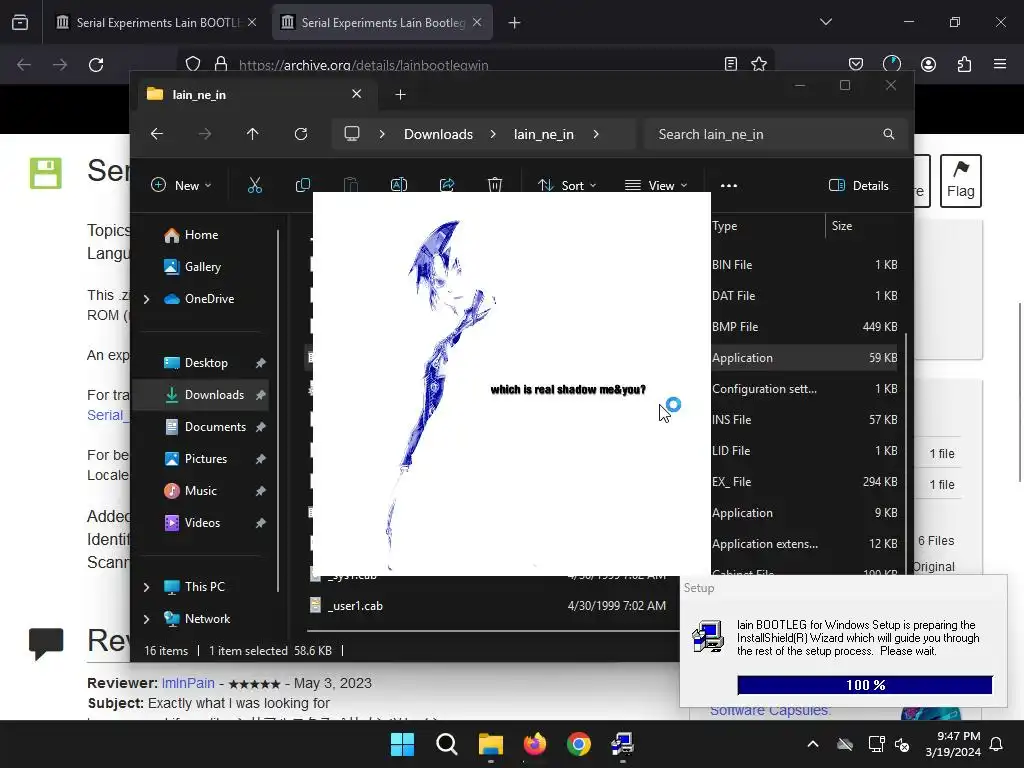Image resolution: width=1024 pixels, height=768 pixels.
Task: Open Pictures in Explorer sidebar
Action: (x=206, y=459)
